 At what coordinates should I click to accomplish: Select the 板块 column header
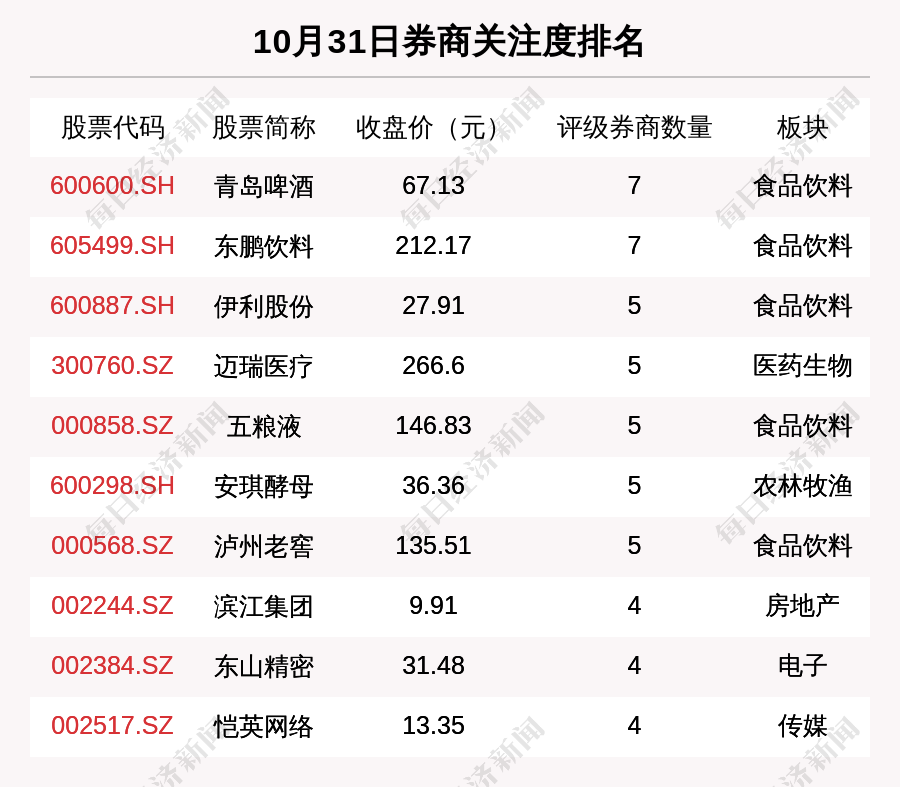[802, 127]
